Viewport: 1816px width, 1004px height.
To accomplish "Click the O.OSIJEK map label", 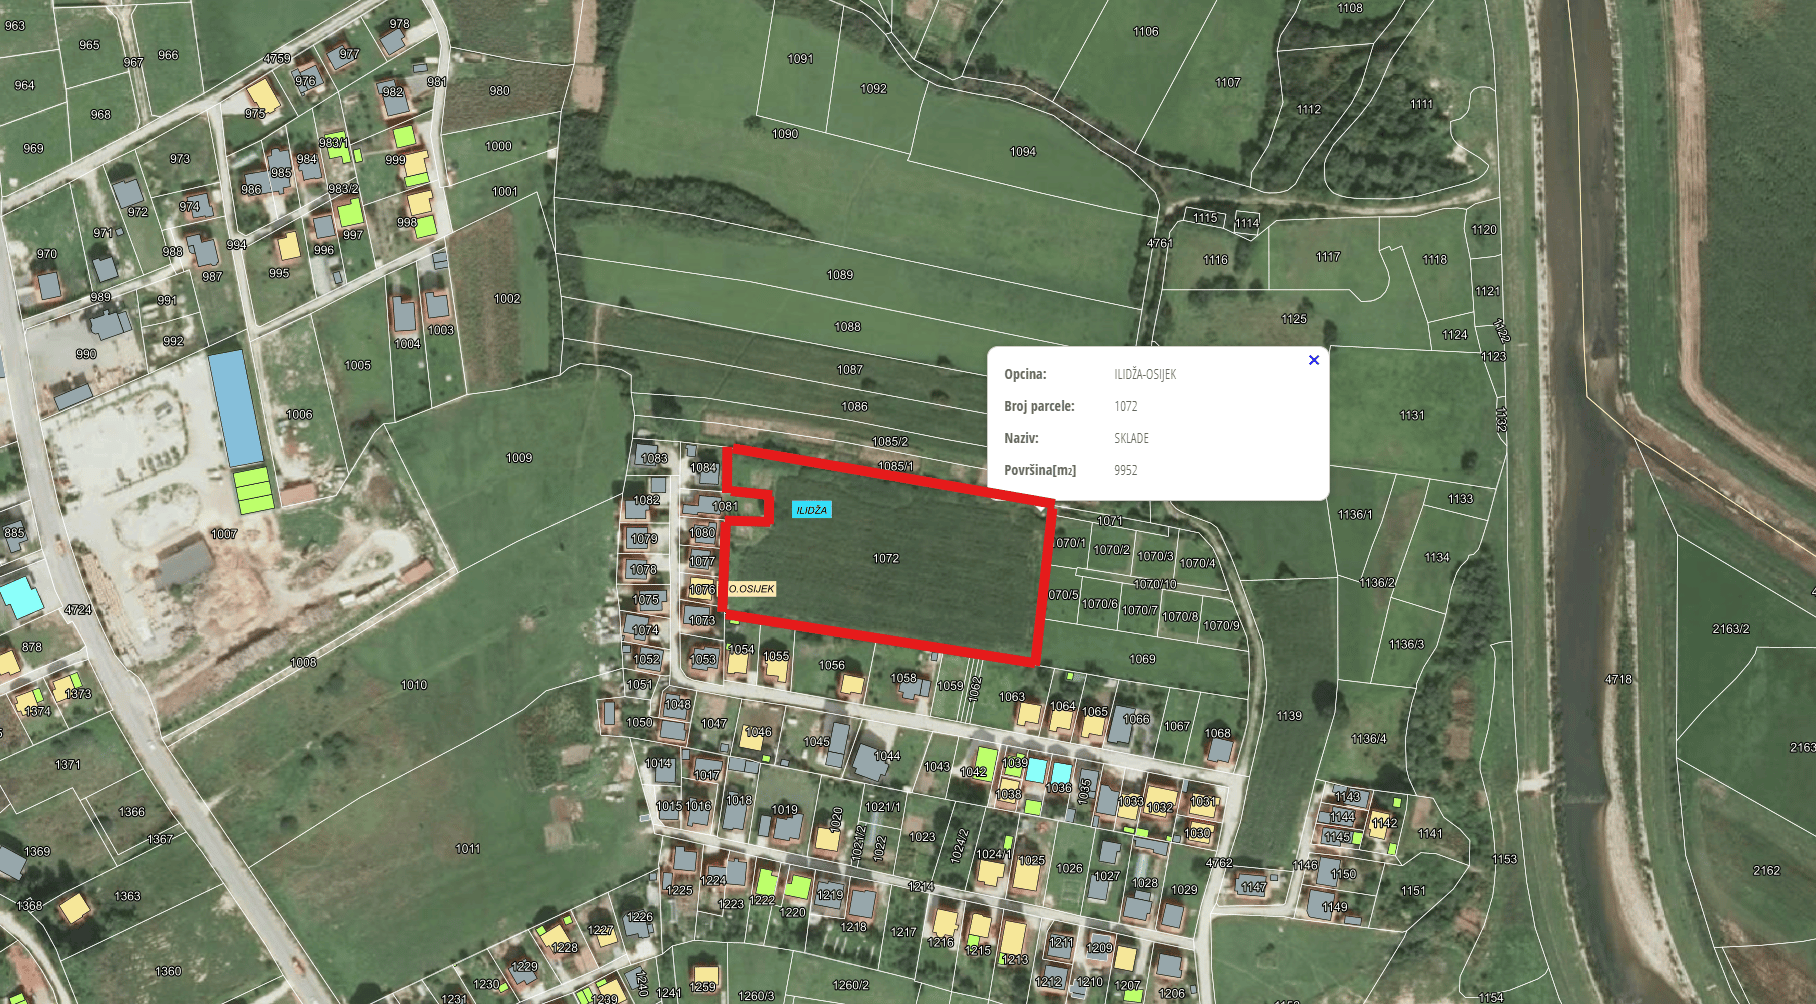I will click(751, 589).
